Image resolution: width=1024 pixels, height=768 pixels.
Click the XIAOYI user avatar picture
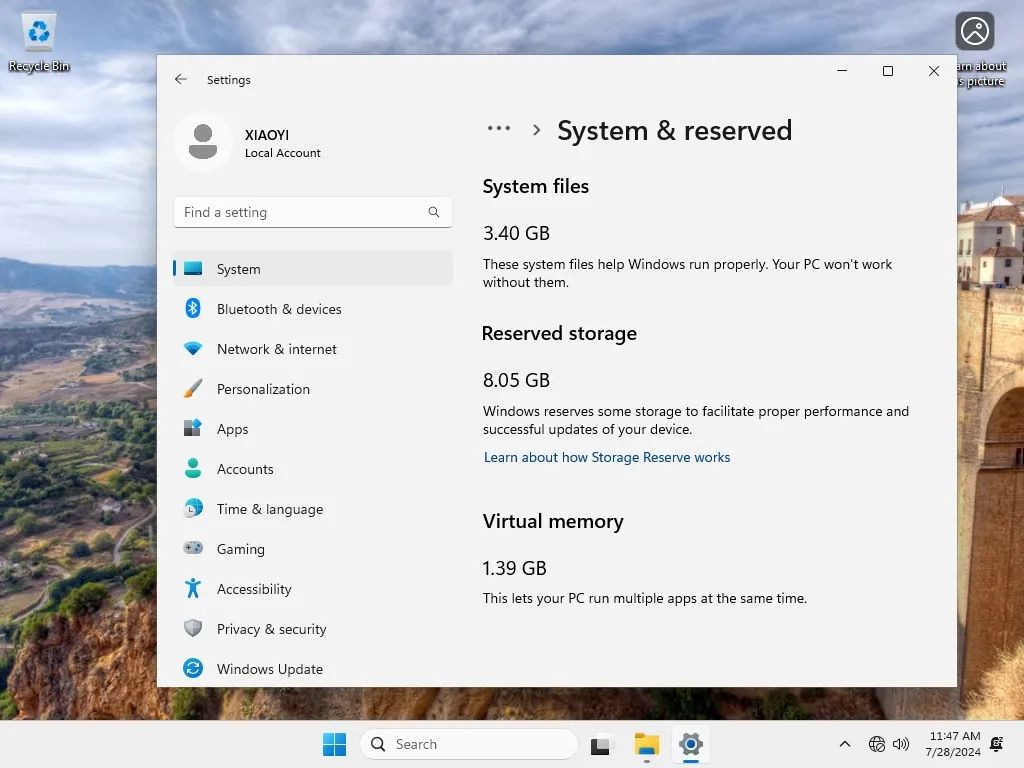click(x=203, y=142)
